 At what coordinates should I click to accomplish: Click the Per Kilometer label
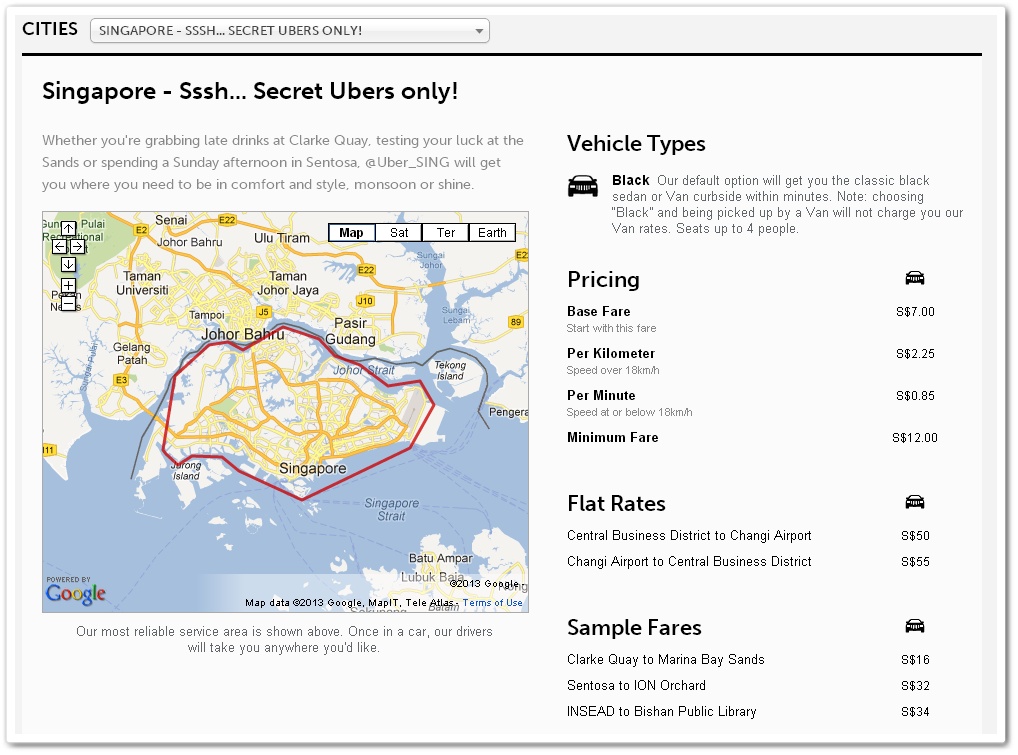point(611,354)
